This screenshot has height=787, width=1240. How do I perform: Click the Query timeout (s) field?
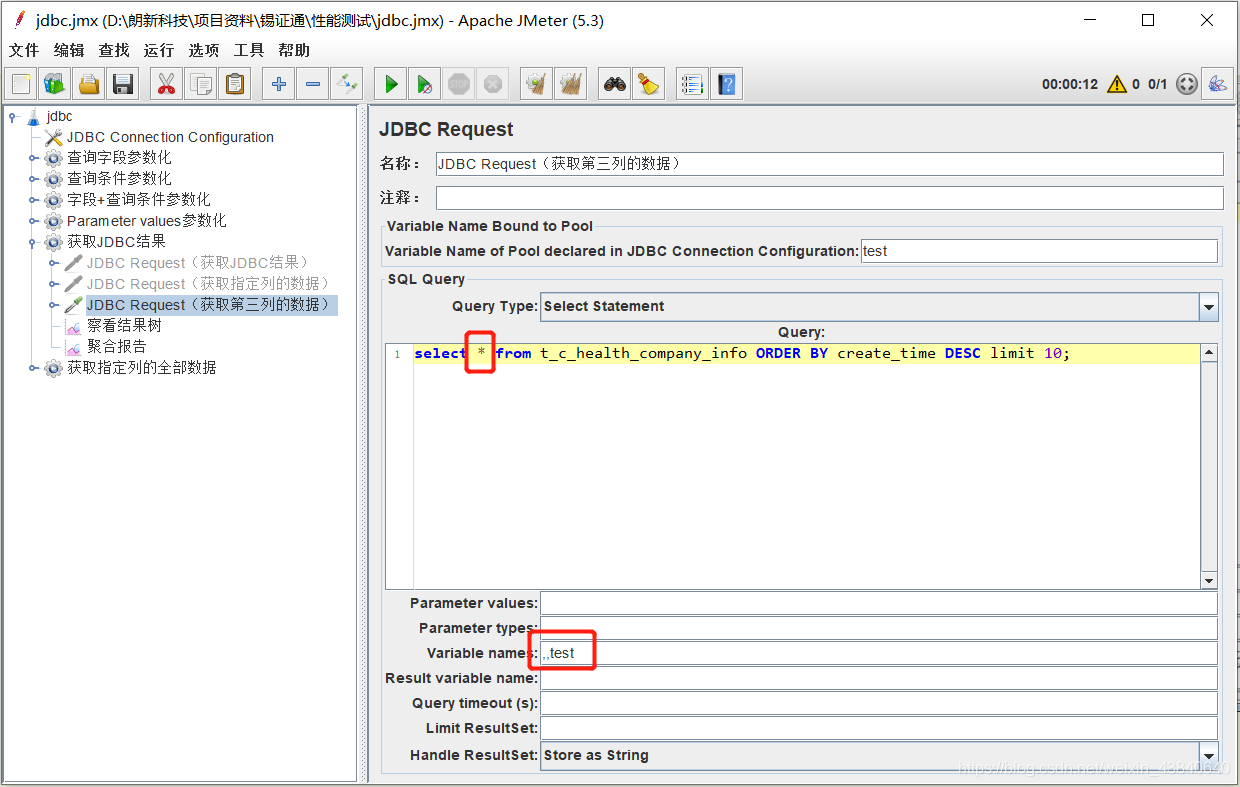[879, 703]
